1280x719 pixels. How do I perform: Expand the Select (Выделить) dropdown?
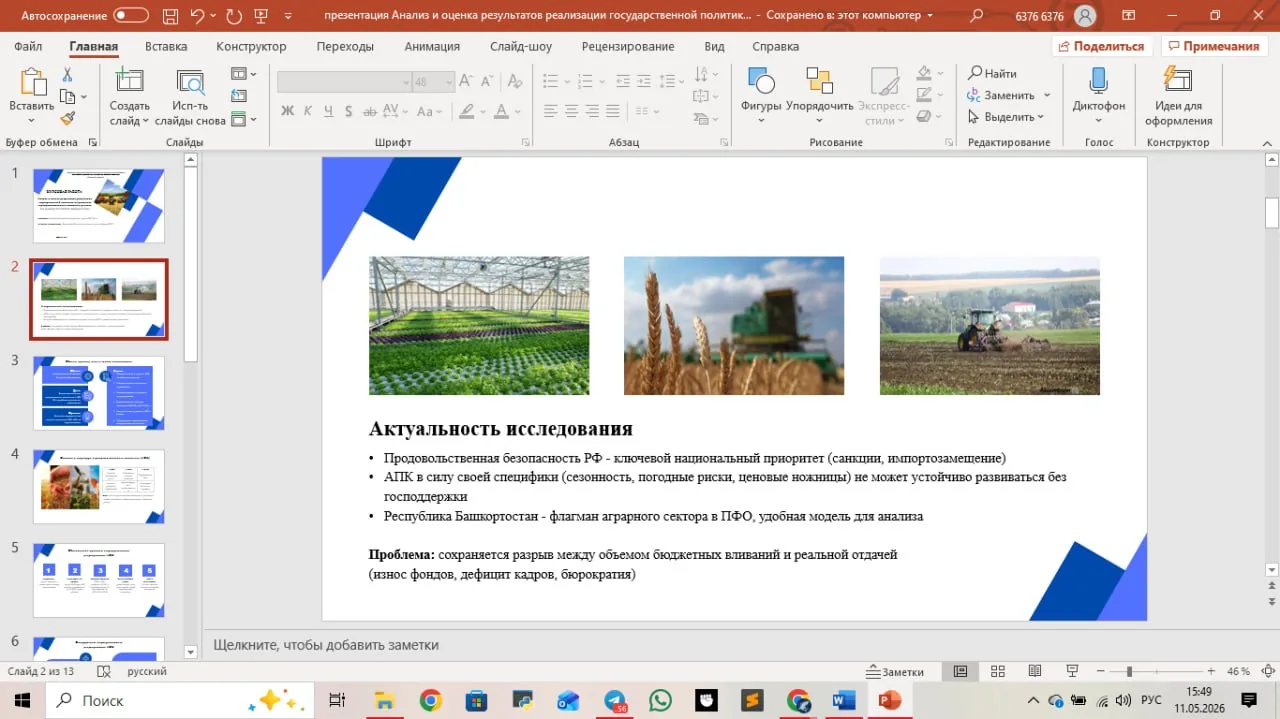coord(1007,117)
